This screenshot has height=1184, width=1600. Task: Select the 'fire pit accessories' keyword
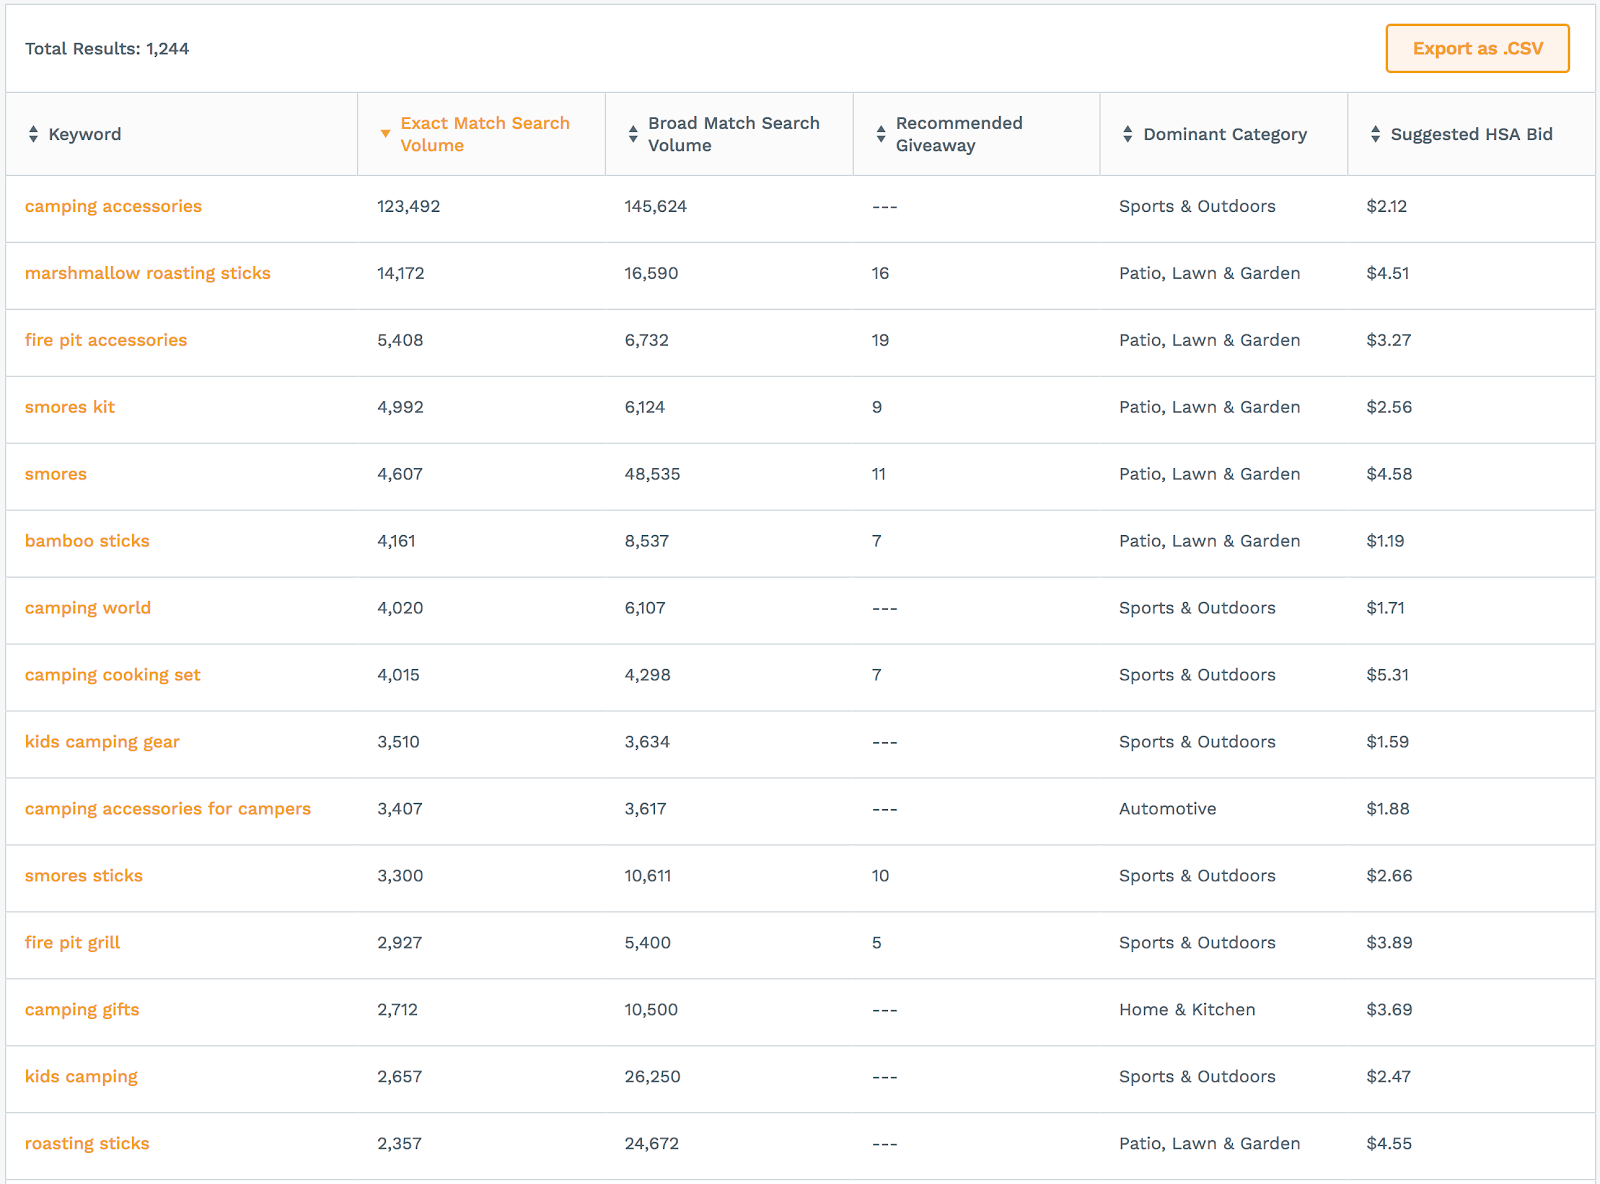[106, 340]
